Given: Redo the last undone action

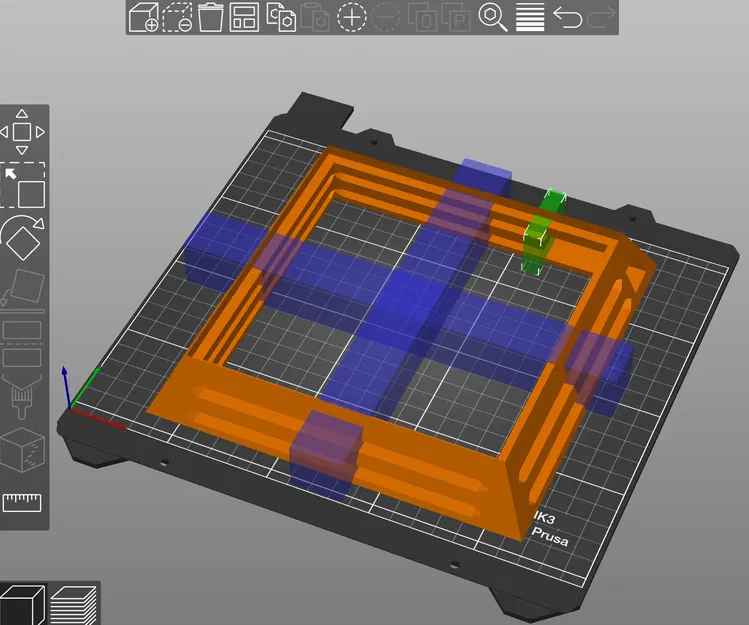Looking at the screenshot, I should tap(601, 17).
